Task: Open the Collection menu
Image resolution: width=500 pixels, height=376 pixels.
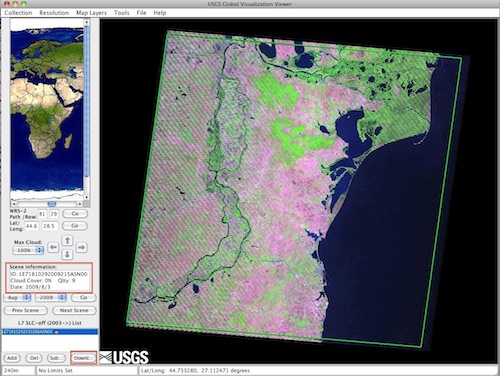Action: pyautogui.click(x=18, y=13)
